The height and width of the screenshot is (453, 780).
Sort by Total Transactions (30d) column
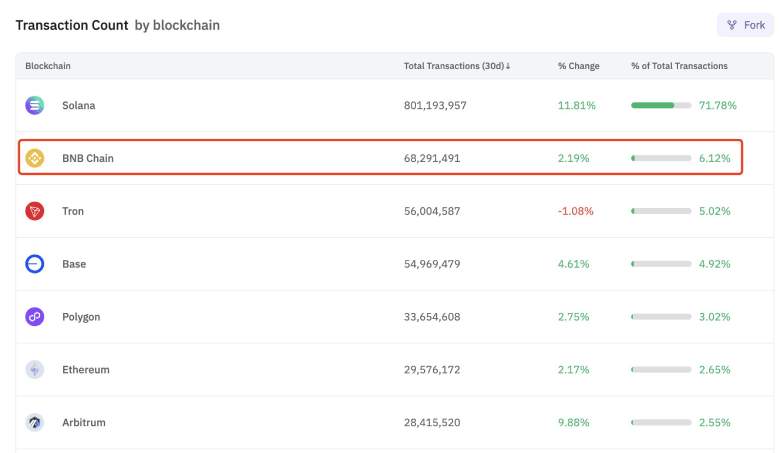tap(457, 66)
